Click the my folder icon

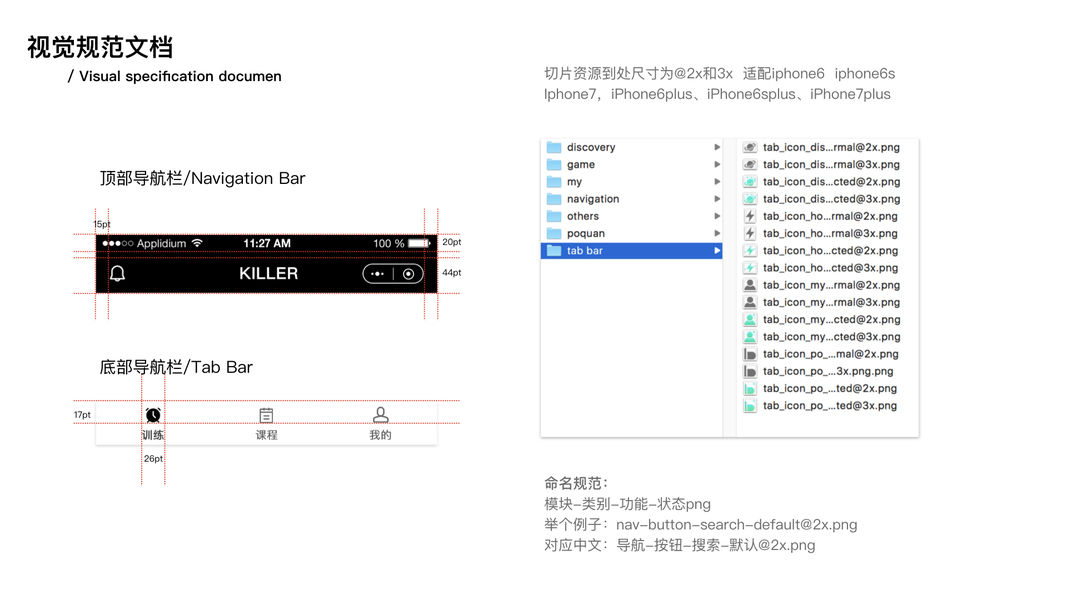tap(554, 182)
